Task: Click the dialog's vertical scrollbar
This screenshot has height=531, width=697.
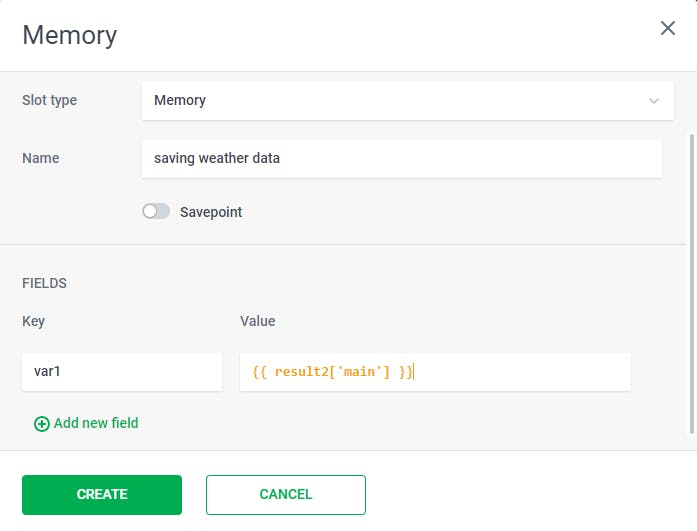Action: 692,283
